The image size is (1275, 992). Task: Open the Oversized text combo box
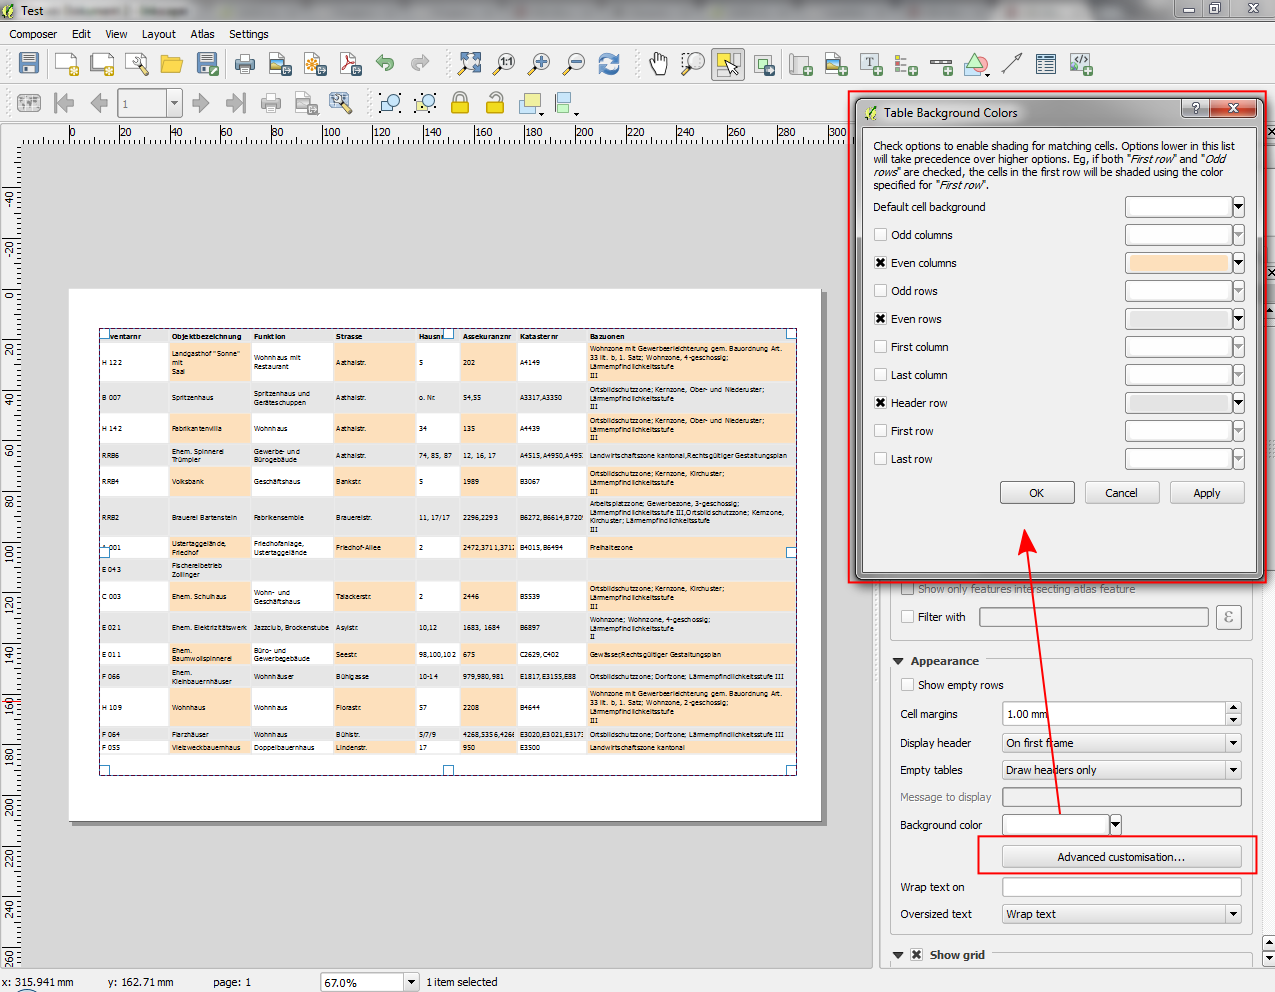coord(1121,914)
